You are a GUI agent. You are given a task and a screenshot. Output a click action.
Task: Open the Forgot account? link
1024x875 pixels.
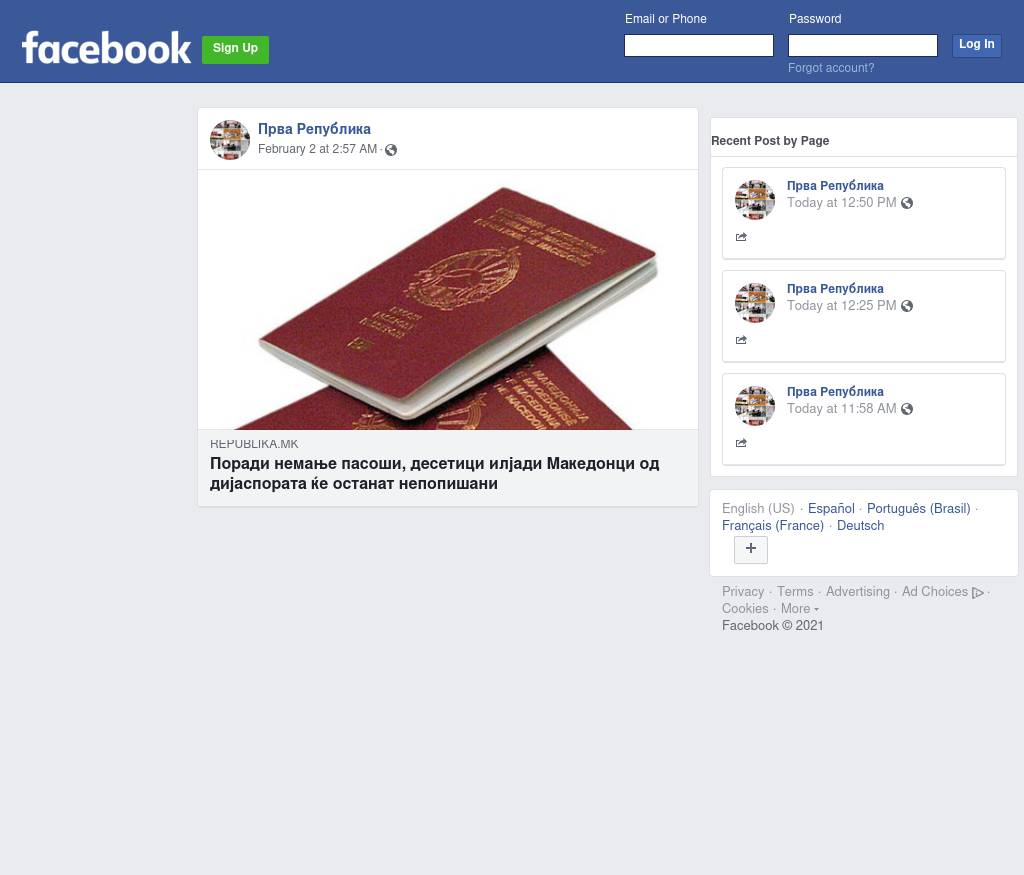tap(831, 68)
